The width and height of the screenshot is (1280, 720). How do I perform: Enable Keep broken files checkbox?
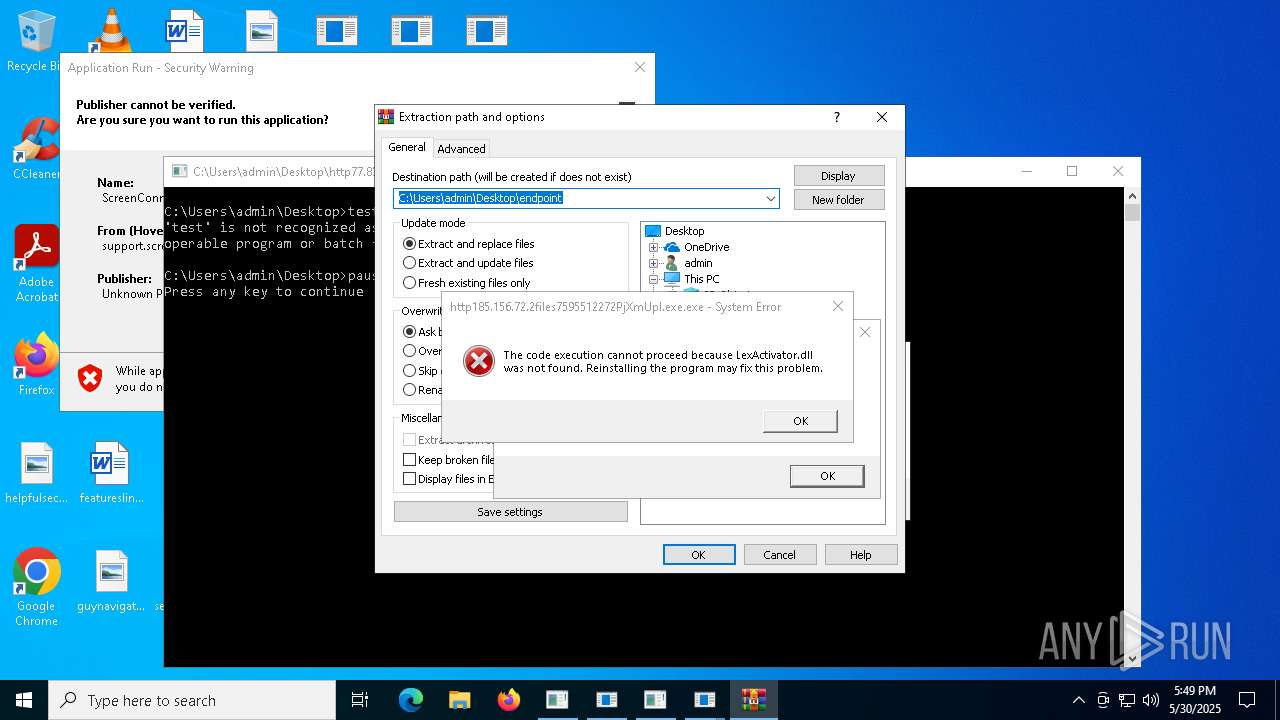409,460
